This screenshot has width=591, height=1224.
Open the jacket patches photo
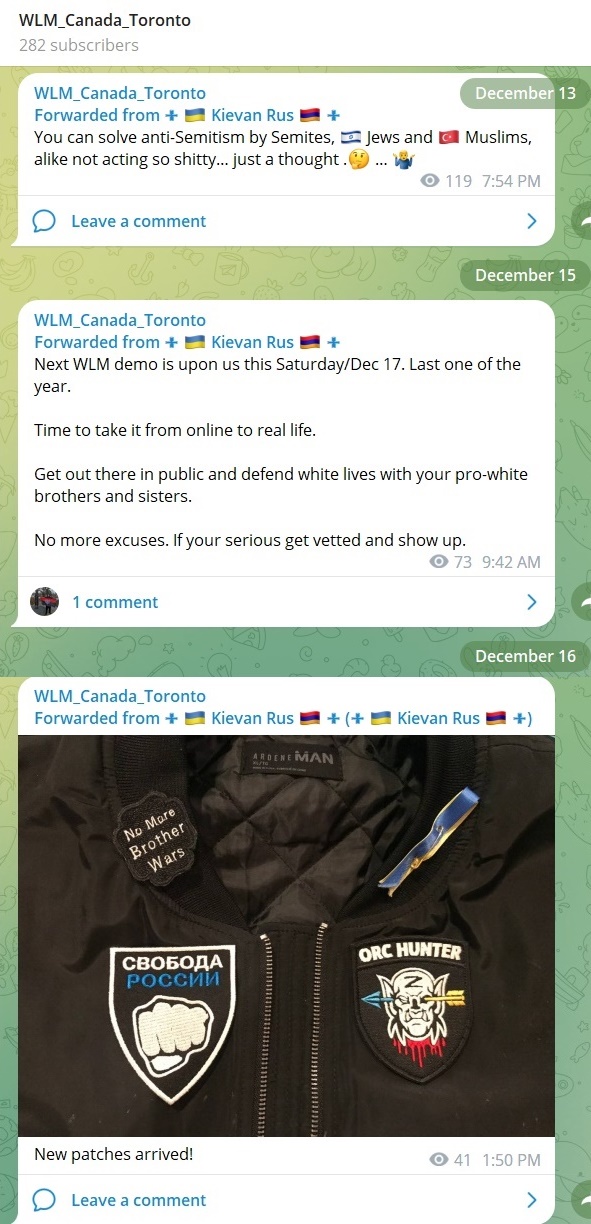(286, 935)
